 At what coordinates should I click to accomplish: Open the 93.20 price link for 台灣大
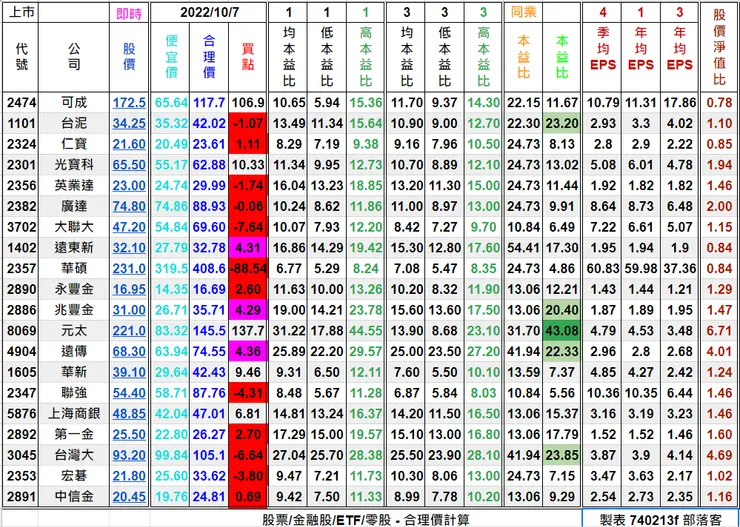pos(129,455)
